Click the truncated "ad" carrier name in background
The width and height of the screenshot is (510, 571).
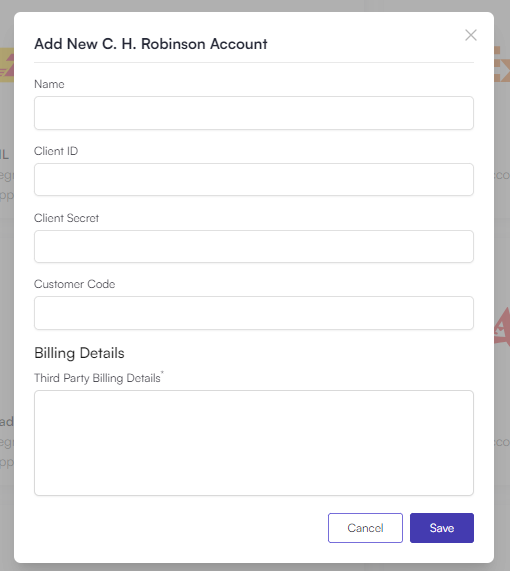[x=7, y=421]
